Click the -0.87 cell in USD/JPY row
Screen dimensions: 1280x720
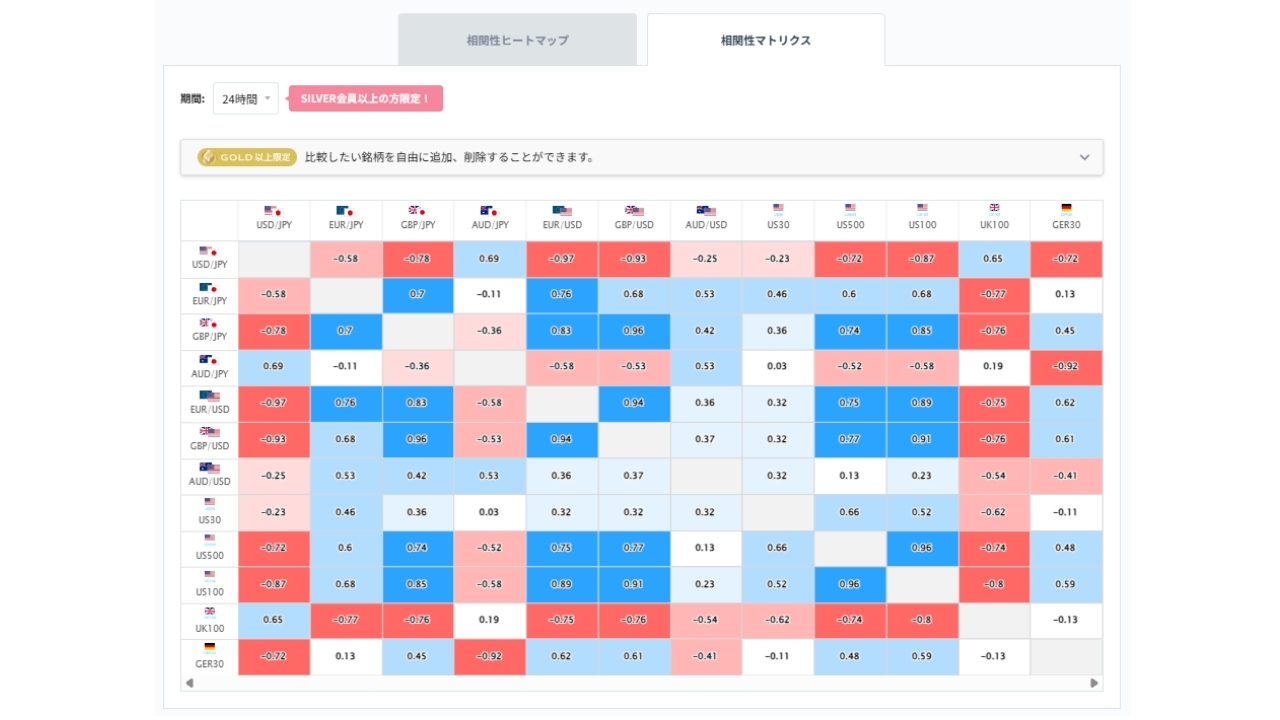[x=922, y=259]
